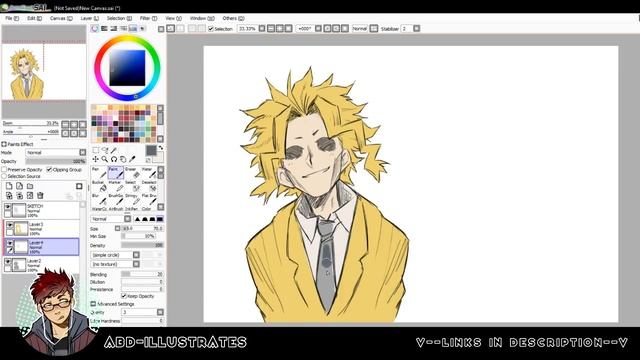
Task: Select the Eraser brush tool
Action: click(x=132, y=173)
